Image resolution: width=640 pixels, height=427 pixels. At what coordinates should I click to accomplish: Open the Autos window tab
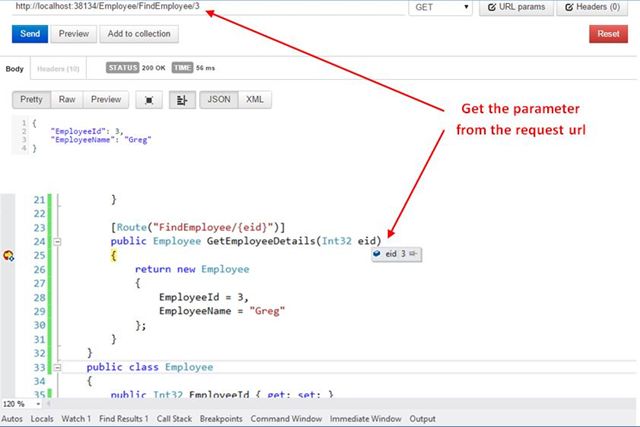pyautogui.click(x=12, y=419)
